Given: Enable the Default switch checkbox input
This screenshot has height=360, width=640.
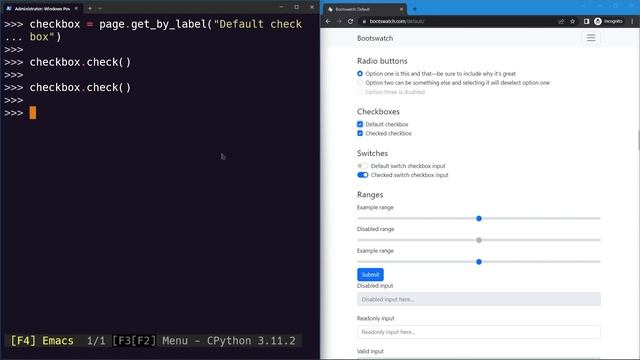Looking at the screenshot, I should coord(362,166).
